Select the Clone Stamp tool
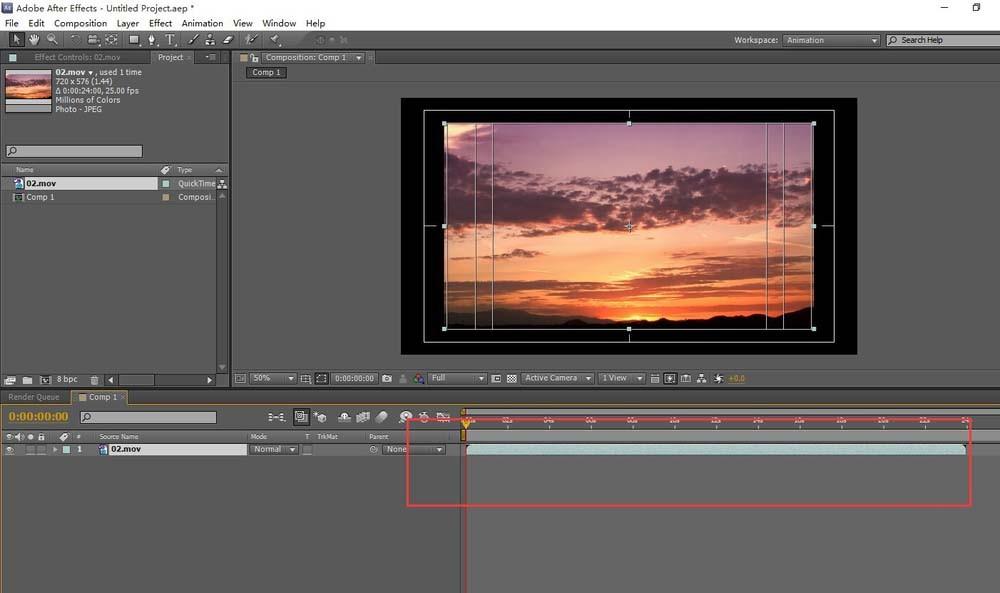 click(210, 40)
